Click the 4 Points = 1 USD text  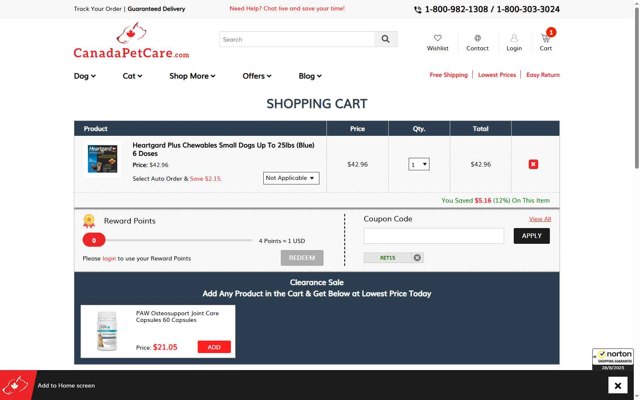[282, 241]
